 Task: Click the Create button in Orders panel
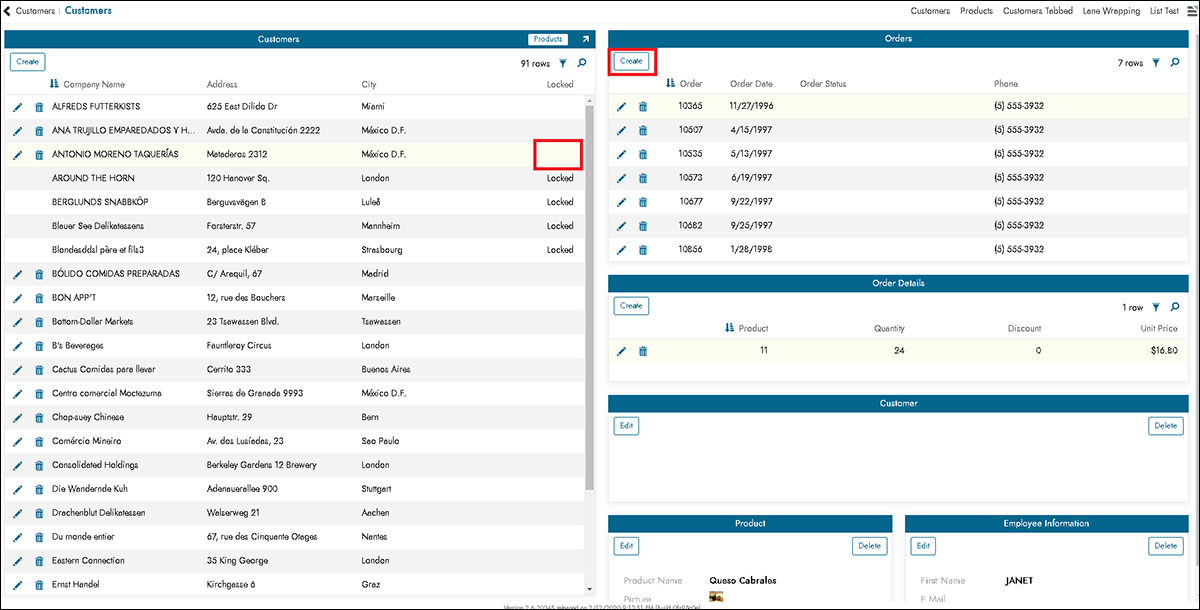point(631,61)
